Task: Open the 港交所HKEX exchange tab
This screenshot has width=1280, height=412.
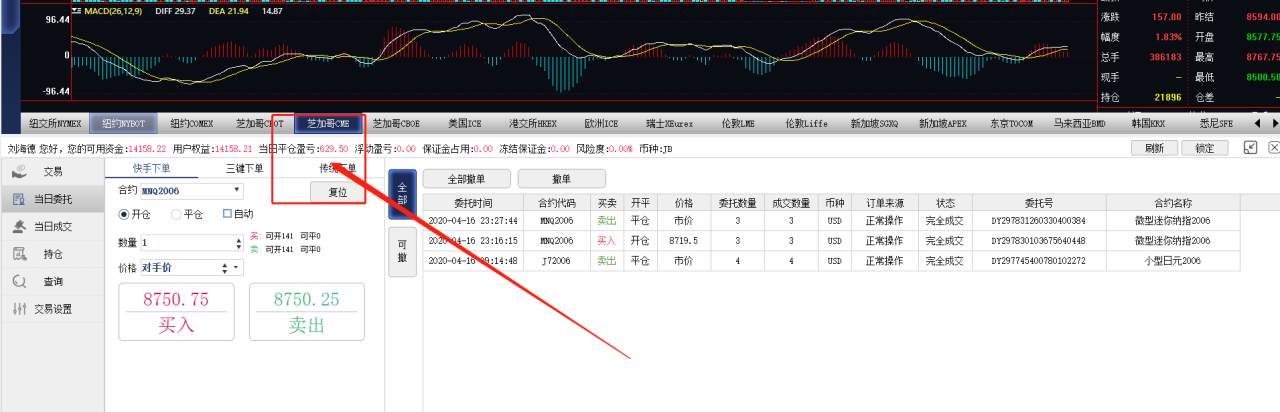Action: tap(533, 124)
